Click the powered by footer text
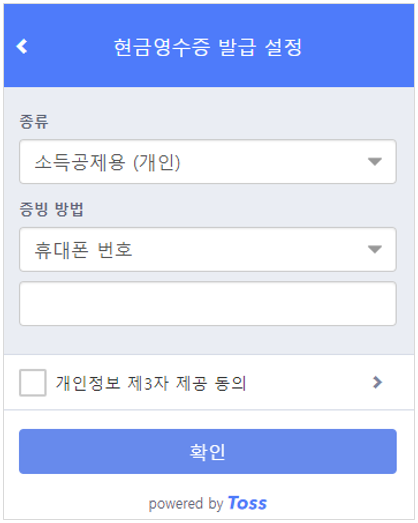The image size is (418, 523). pos(186,504)
